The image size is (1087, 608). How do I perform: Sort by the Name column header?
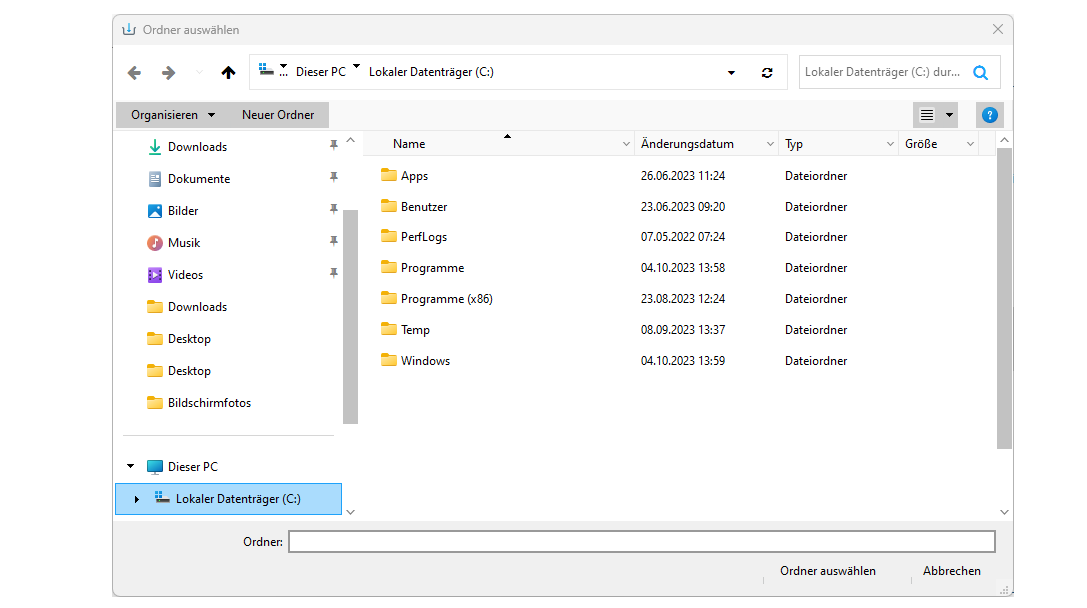pos(409,144)
